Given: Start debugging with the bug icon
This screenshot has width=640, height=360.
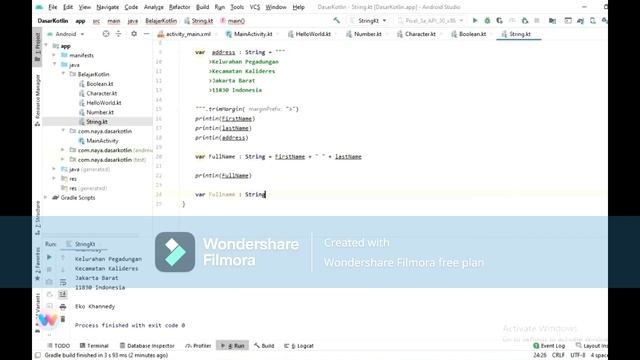Looking at the screenshot, I should [487, 20].
